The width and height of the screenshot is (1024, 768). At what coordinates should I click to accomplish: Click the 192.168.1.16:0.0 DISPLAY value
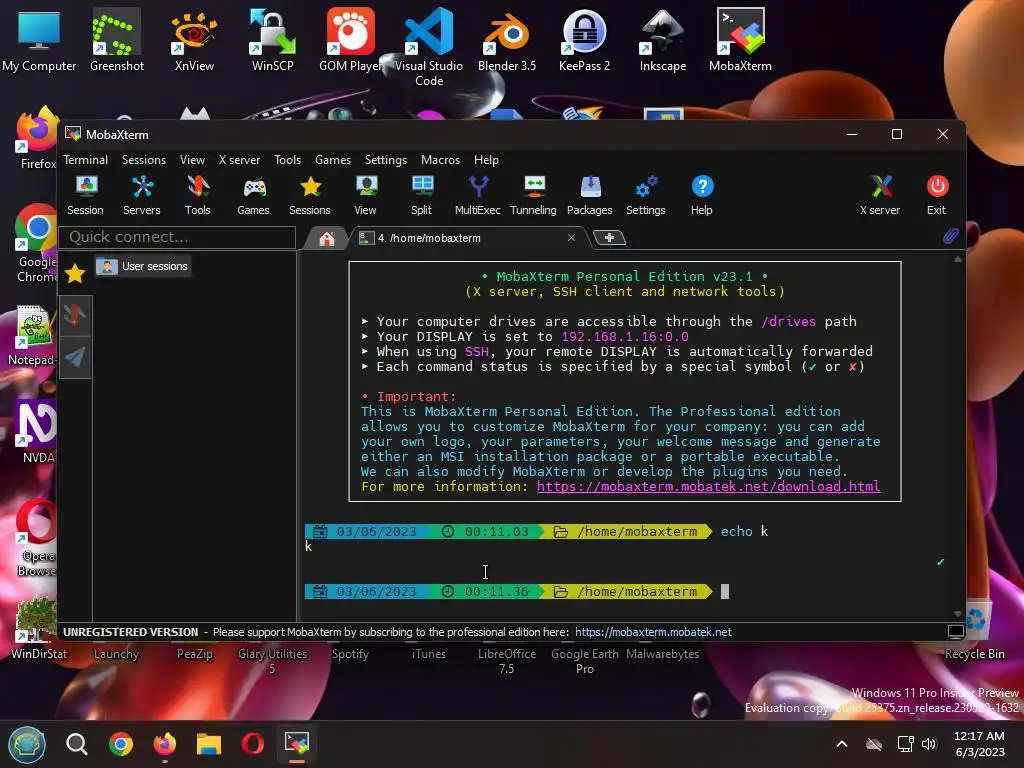click(x=625, y=337)
